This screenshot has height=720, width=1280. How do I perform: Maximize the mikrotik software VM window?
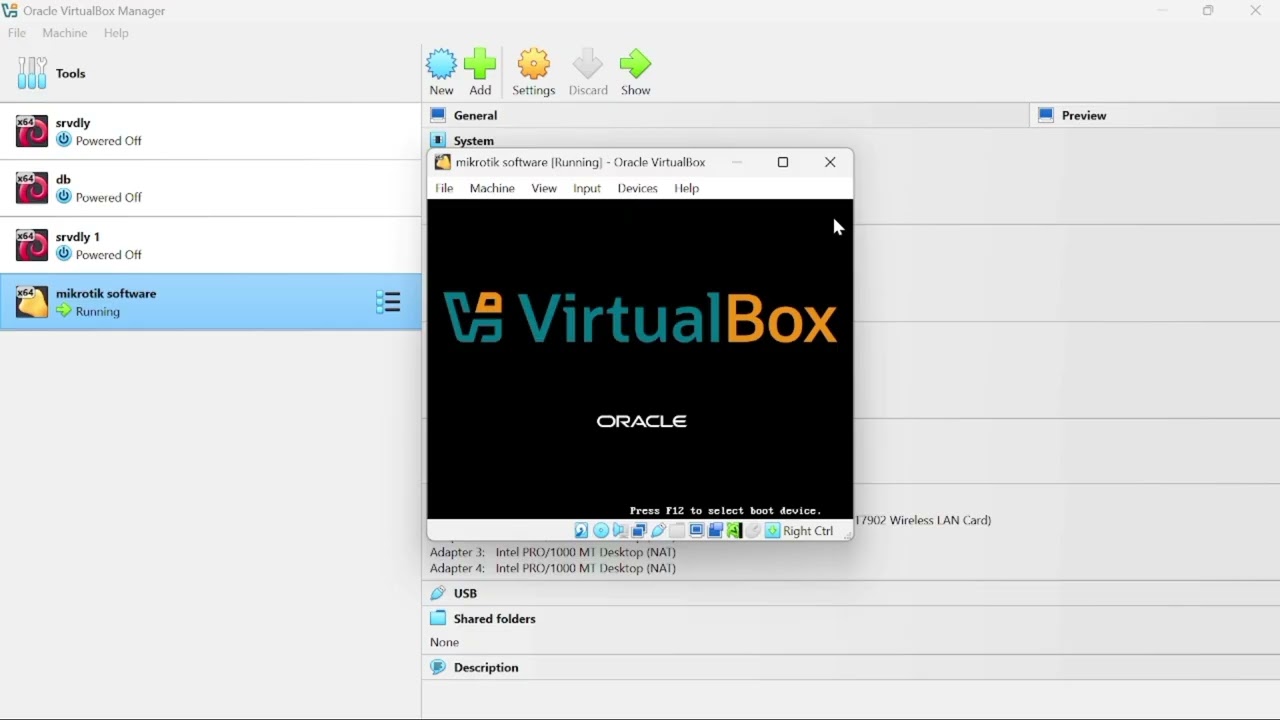pyautogui.click(x=783, y=162)
